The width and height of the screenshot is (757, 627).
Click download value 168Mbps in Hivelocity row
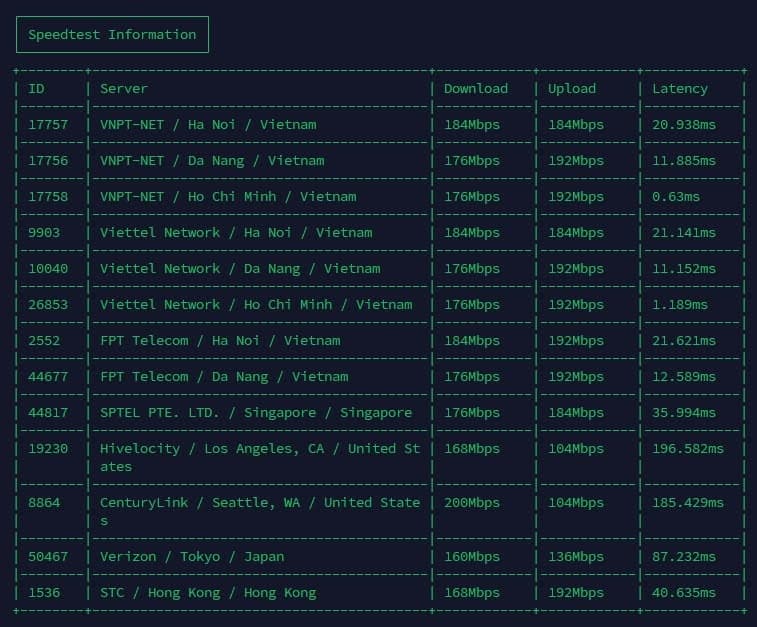pyautogui.click(x=472, y=449)
